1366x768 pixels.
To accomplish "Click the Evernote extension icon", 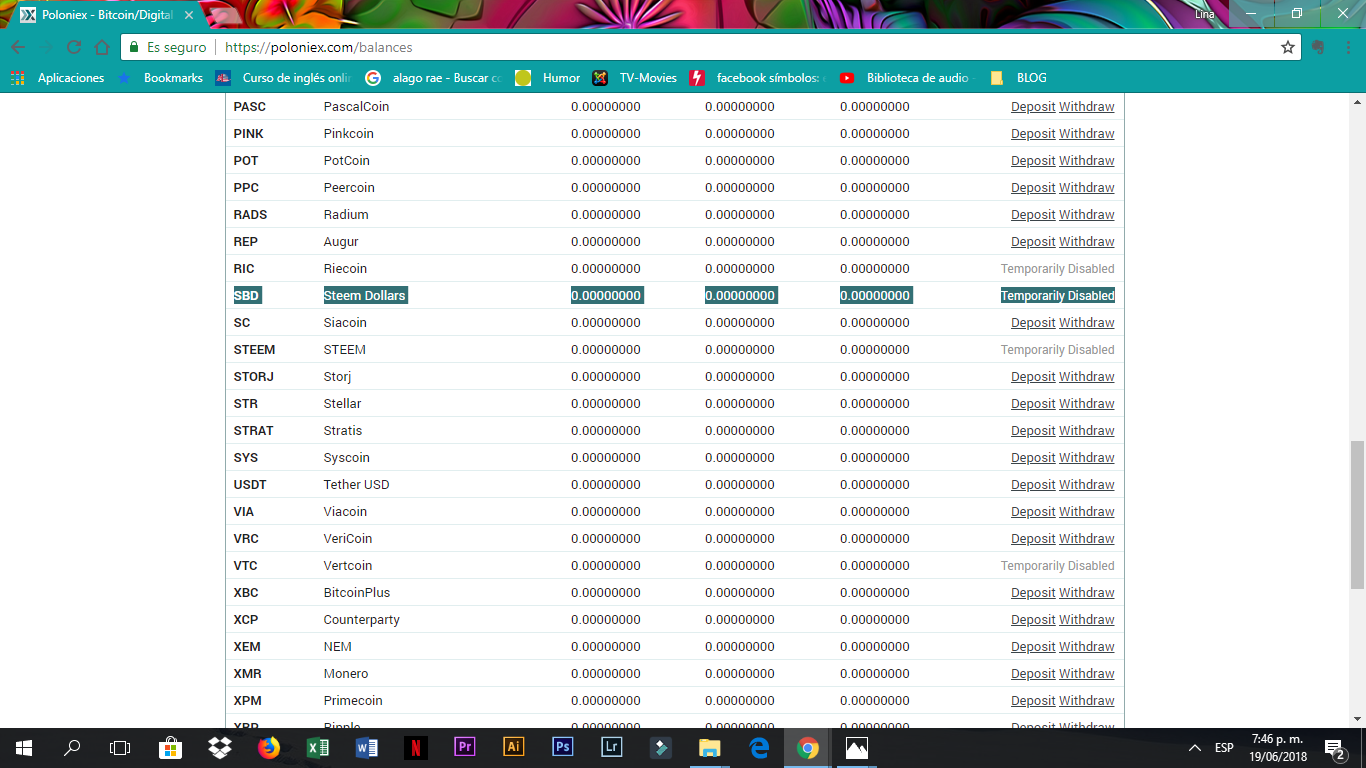I will (1319, 47).
